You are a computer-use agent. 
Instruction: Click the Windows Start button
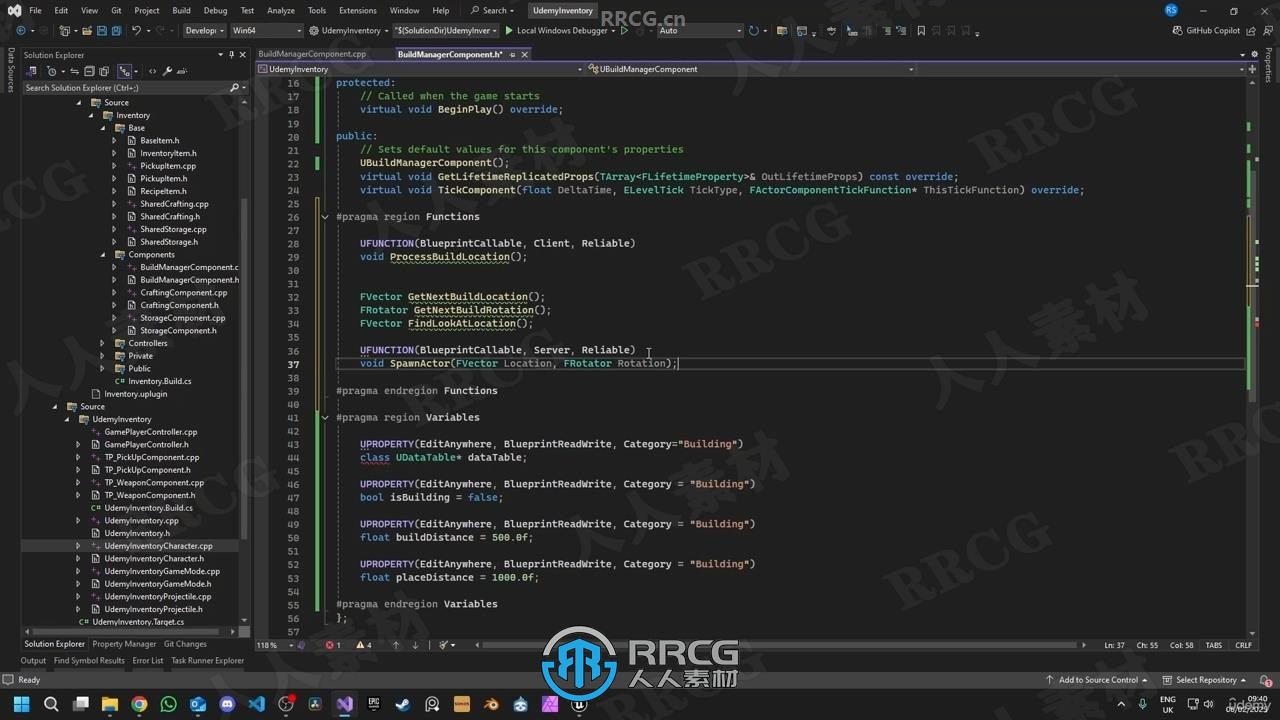coord(21,705)
